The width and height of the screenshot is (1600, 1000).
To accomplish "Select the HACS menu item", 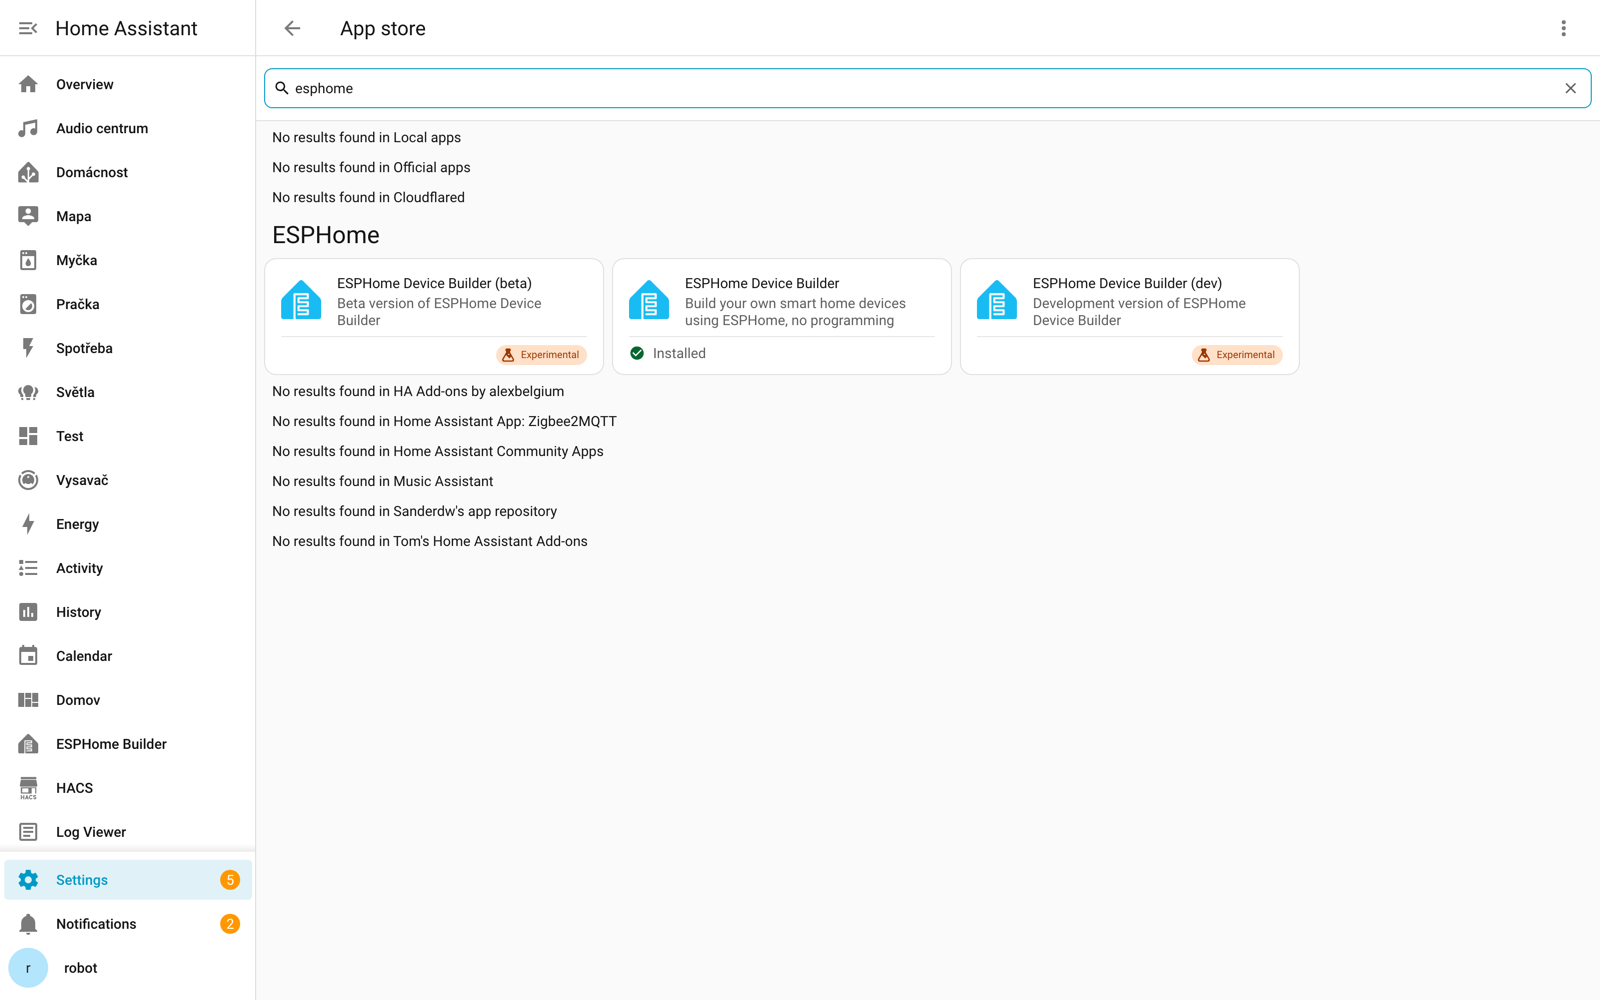I will (128, 788).
